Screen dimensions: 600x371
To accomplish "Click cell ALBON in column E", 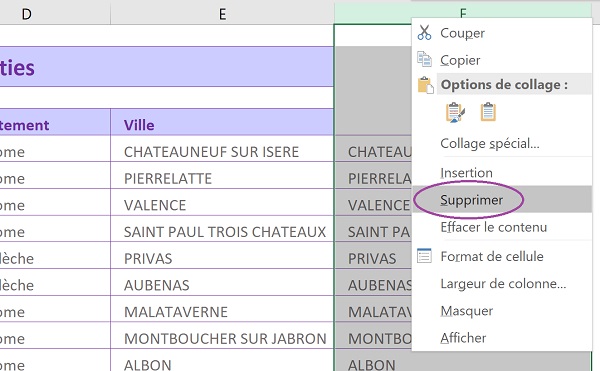I will coord(222,361).
